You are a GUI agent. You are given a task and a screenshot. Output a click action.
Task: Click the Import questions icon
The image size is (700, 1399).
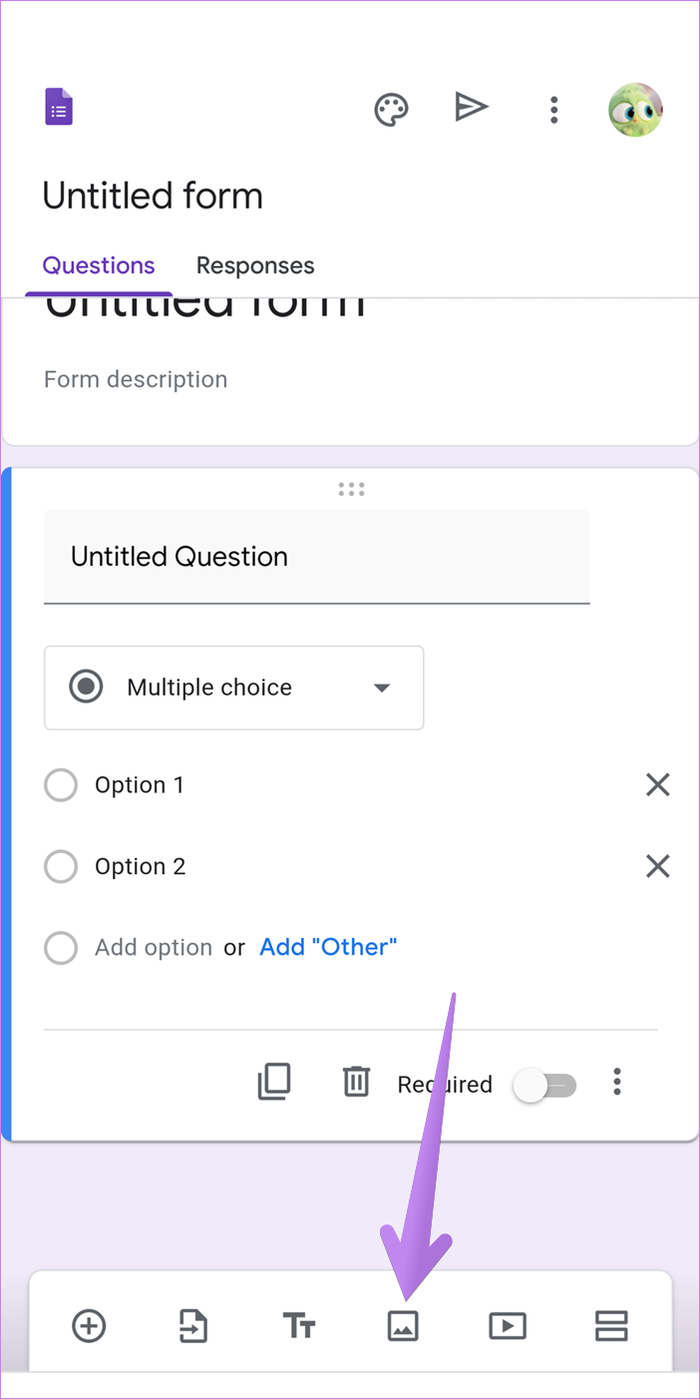[x=193, y=1326]
